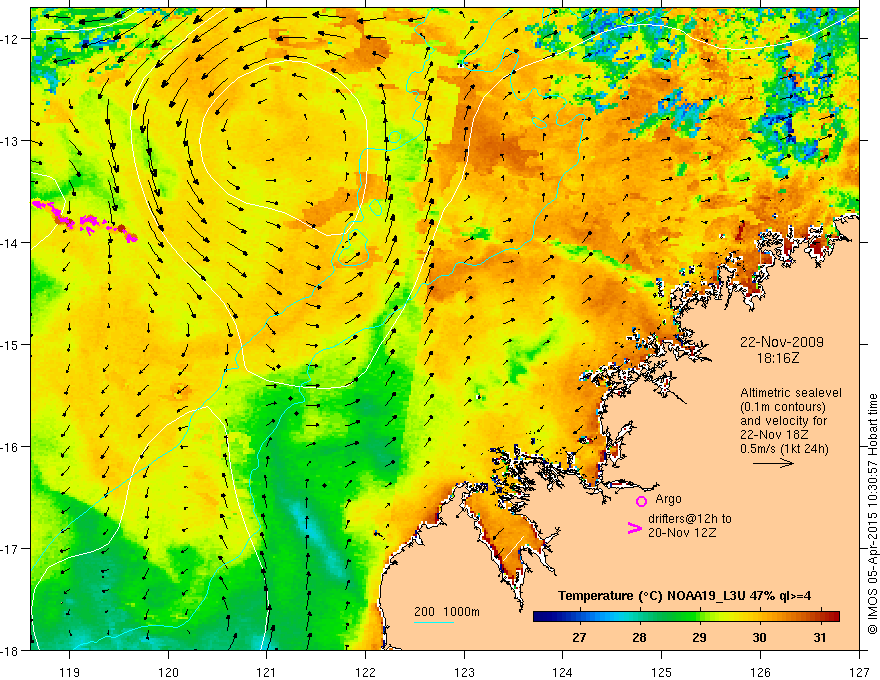This screenshot has width=880, height=680.
Task: Click the longitude 124 axis label
Action: click(563, 673)
